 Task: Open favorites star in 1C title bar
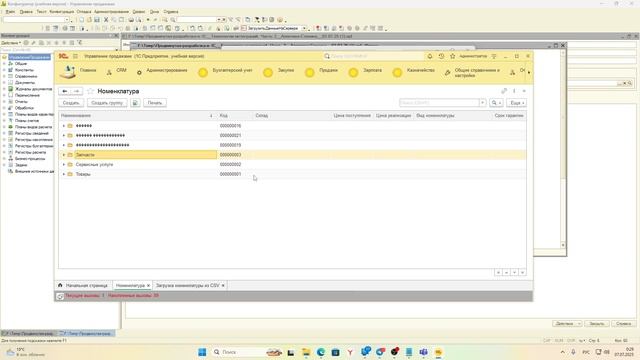tap(453, 56)
